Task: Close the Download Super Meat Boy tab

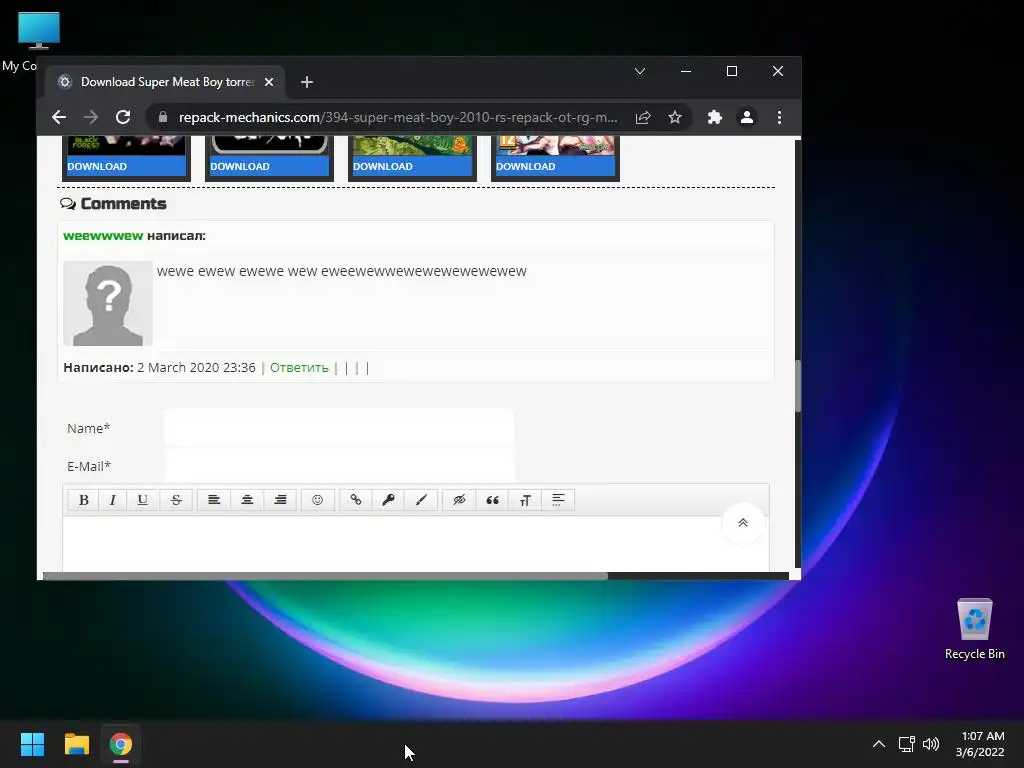Action: [x=269, y=82]
